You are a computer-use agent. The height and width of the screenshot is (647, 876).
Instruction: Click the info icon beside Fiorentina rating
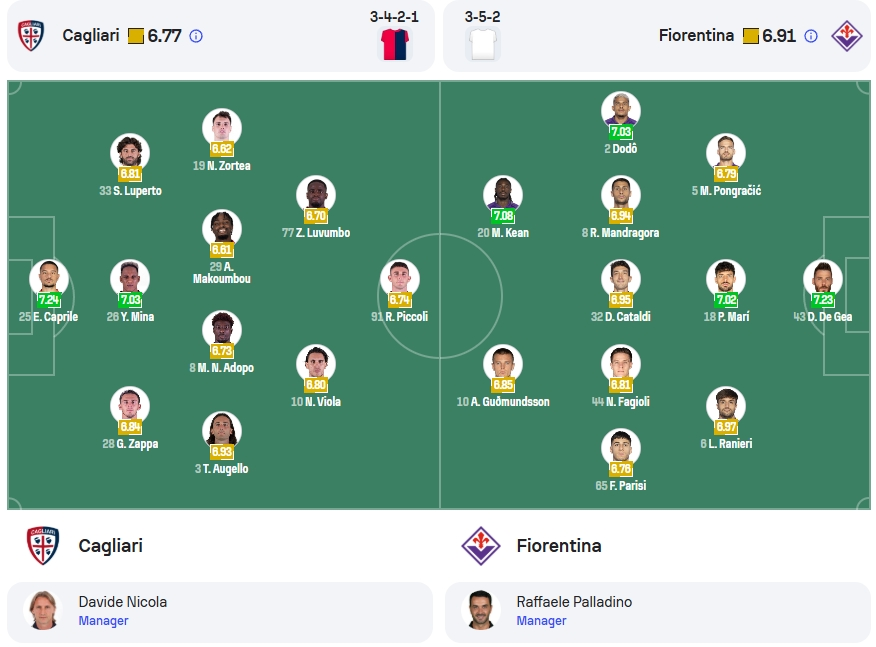tap(811, 36)
